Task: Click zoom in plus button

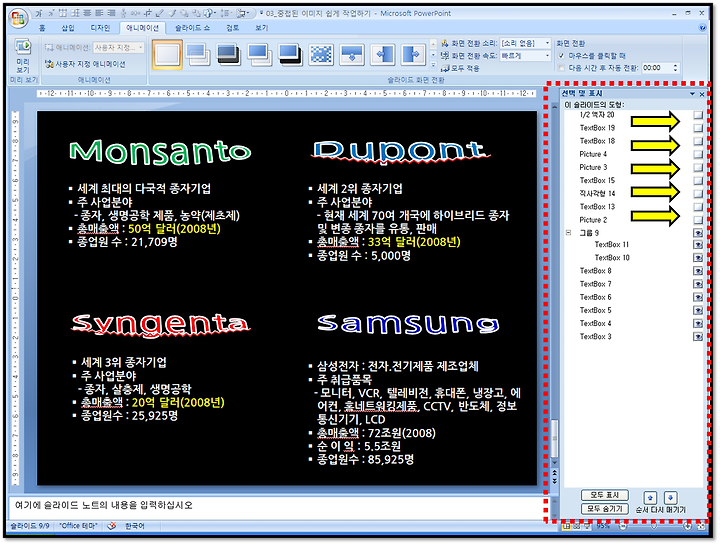Action: point(687,526)
